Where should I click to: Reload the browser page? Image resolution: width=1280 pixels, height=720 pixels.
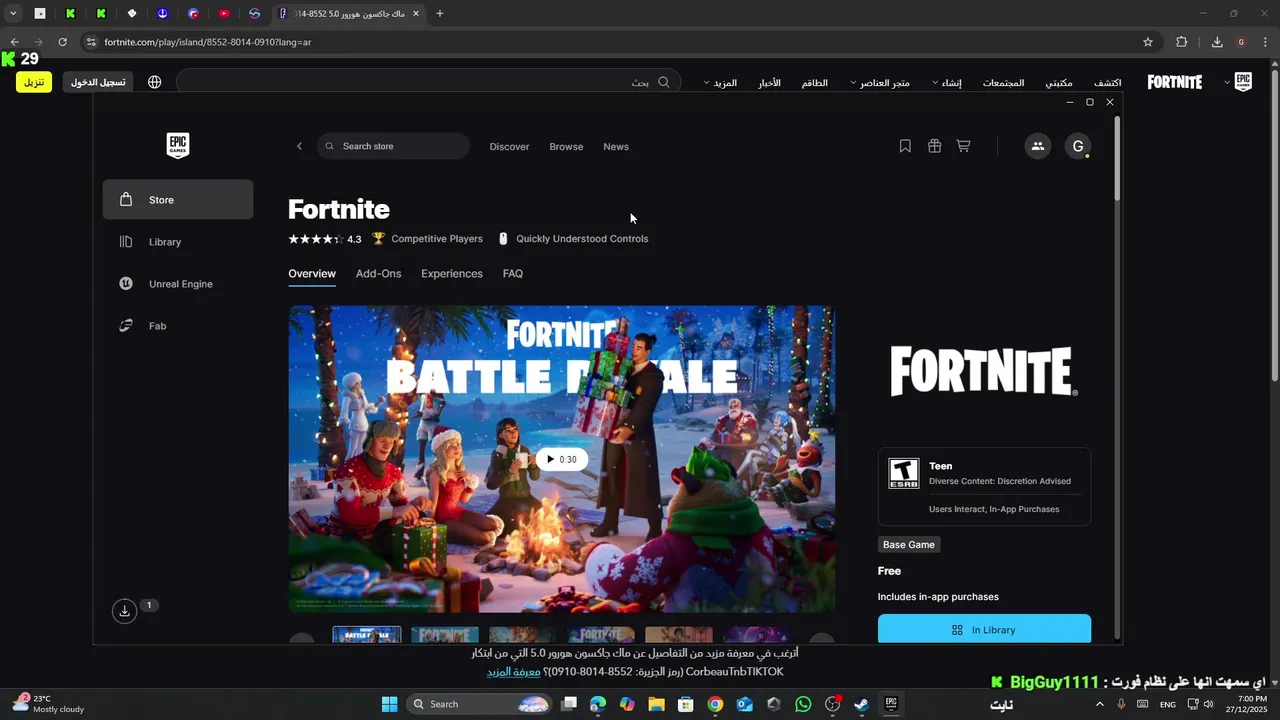(x=62, y=42)
